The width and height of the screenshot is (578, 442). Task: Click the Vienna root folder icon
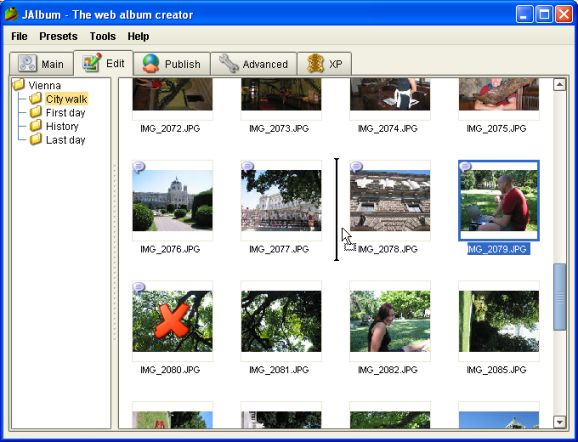(x=18, y=85)
